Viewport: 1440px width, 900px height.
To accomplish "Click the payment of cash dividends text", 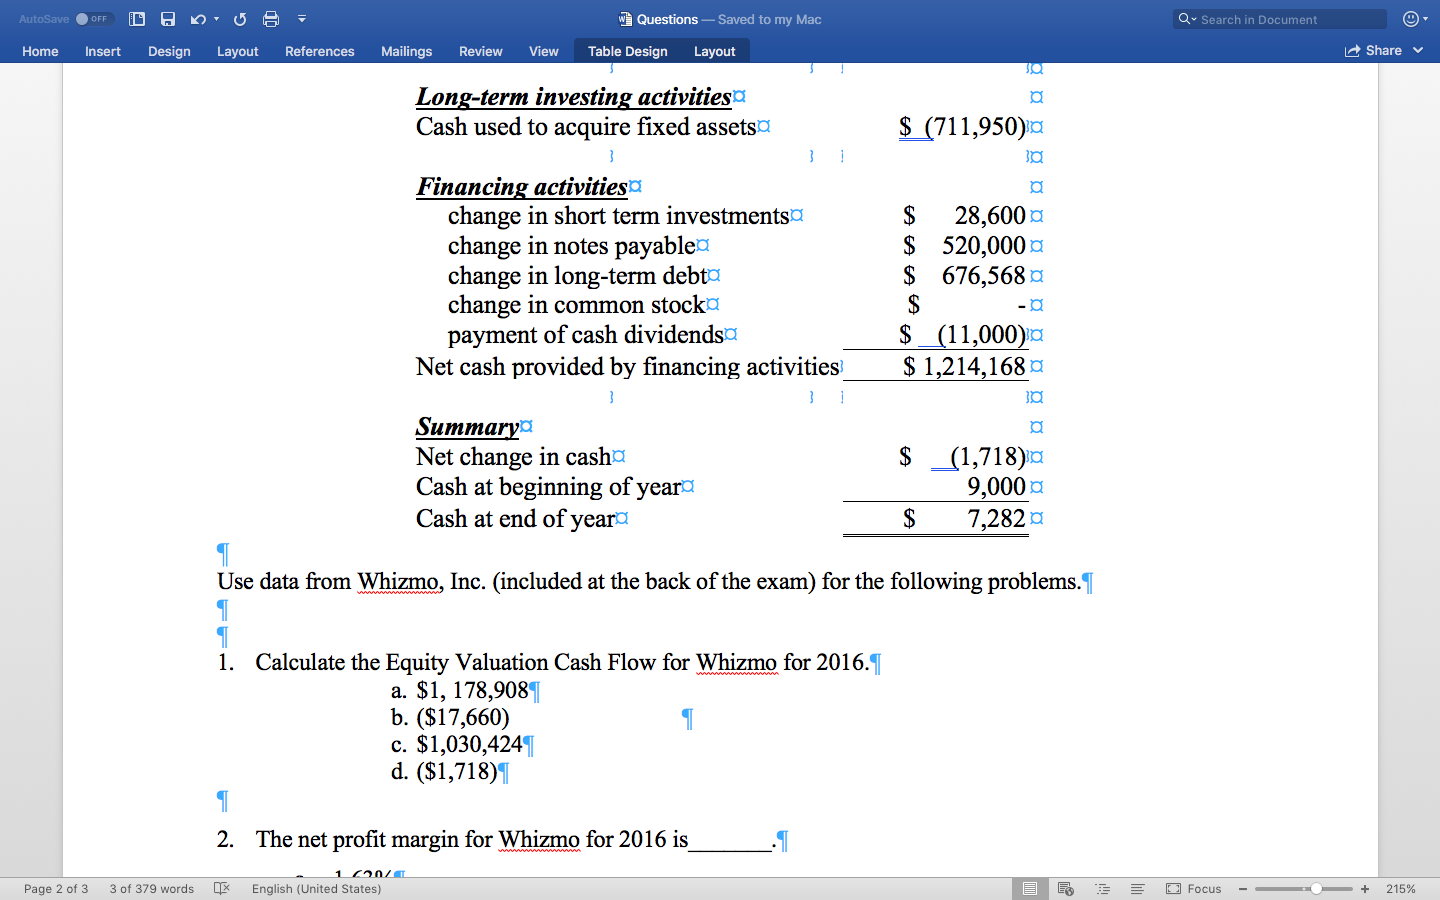I will 586,335.
